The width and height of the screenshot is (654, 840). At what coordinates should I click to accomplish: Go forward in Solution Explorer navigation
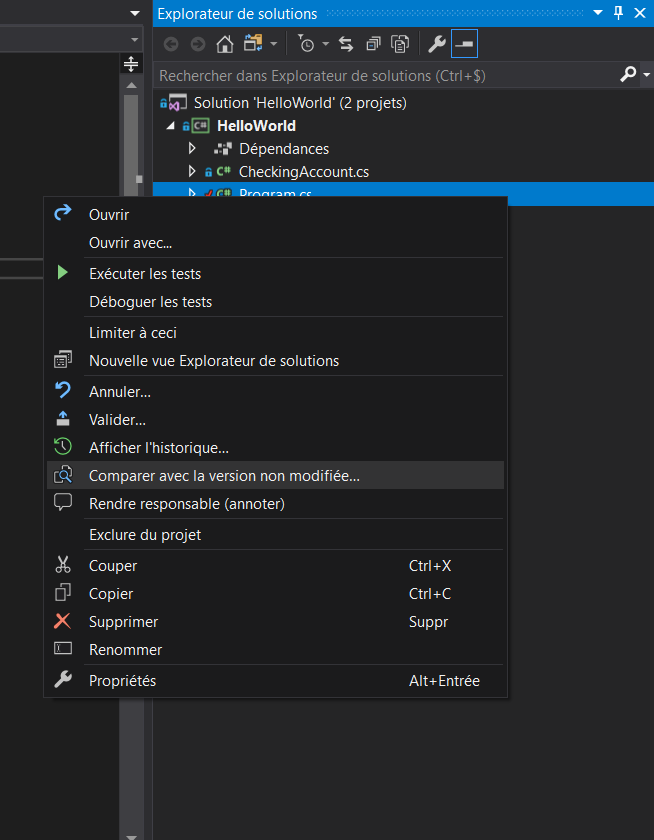198,44
